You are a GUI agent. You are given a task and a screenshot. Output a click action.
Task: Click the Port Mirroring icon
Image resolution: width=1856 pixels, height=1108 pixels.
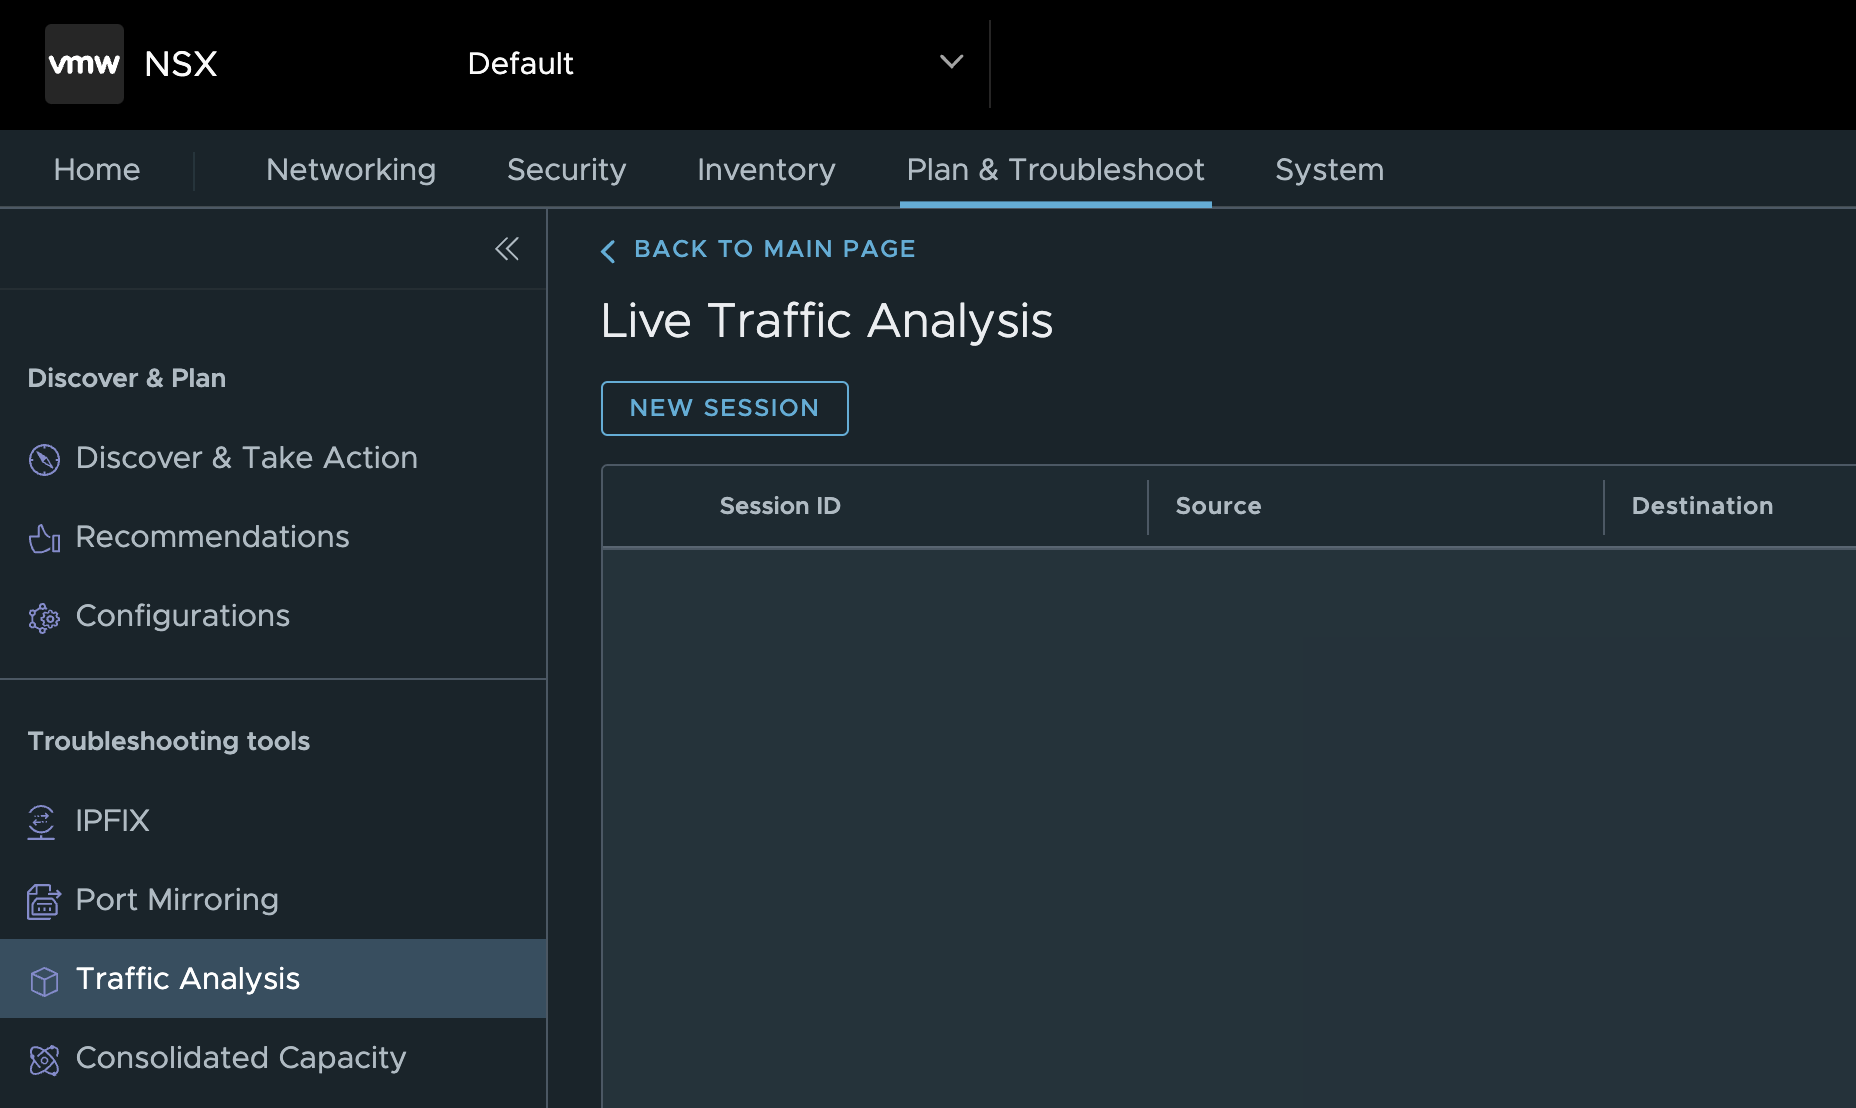point(44,901)
